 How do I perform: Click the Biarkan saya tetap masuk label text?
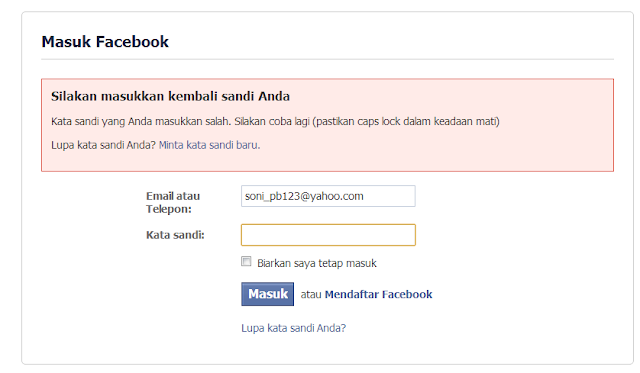point(317,263)
